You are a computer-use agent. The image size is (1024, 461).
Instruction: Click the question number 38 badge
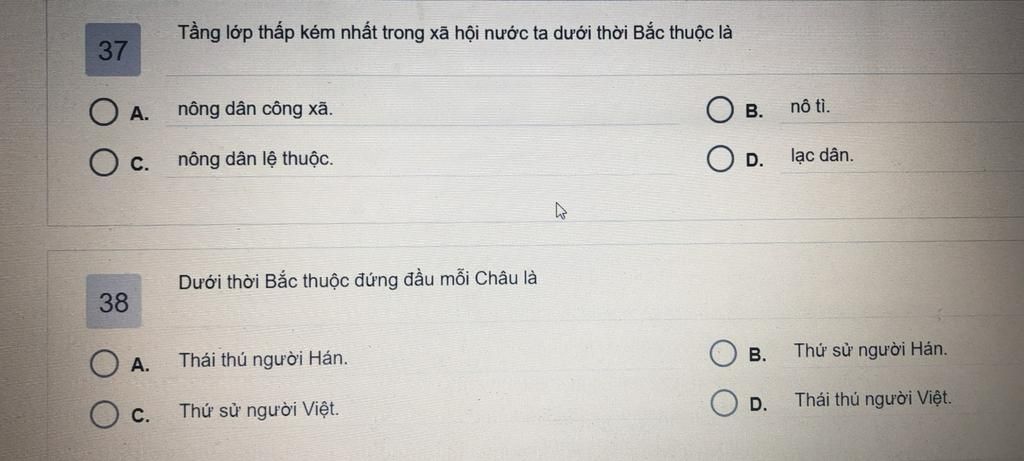[x=114, y=302]
